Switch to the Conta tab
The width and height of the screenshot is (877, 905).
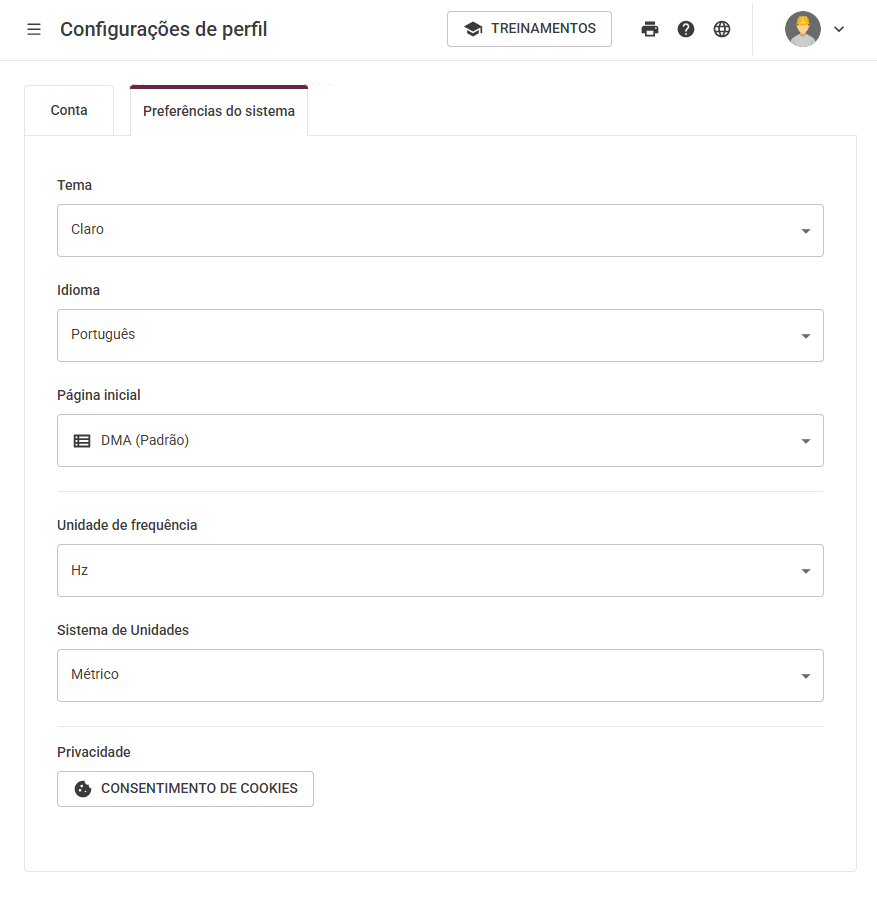[69, 110]
